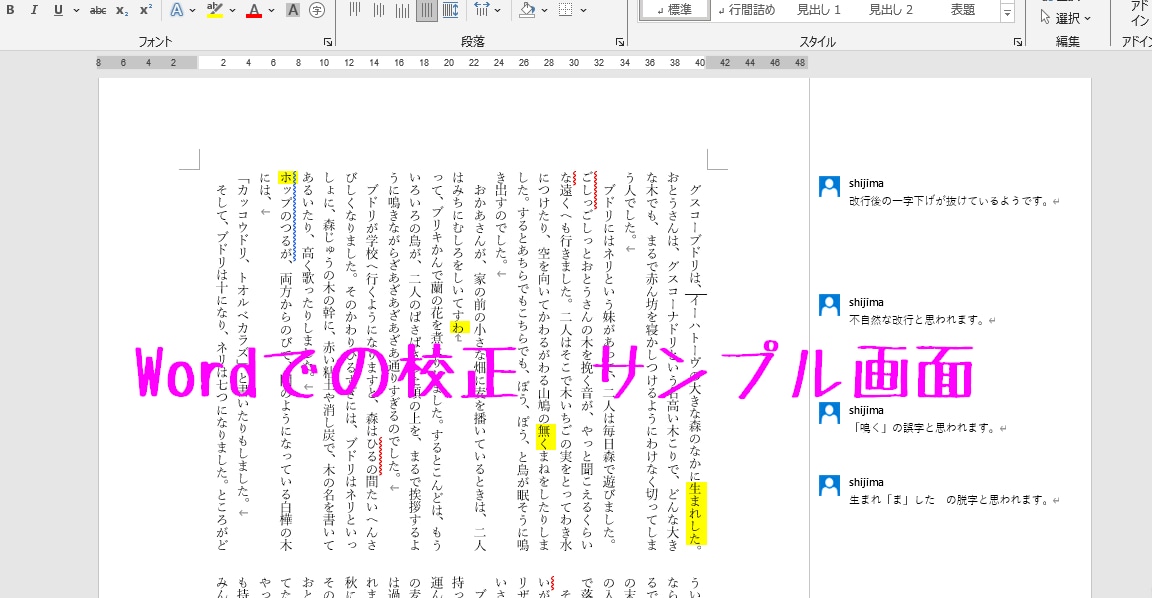Image resolution: width=1152 pixels, height=598 pixels.
Task: Click paragraph shading paint bucket icon
Action: tap(527, 10)
